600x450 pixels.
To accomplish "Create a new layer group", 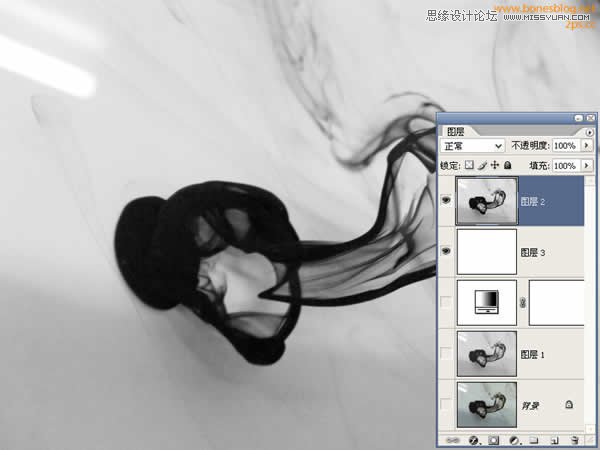I will coord(534,440).
